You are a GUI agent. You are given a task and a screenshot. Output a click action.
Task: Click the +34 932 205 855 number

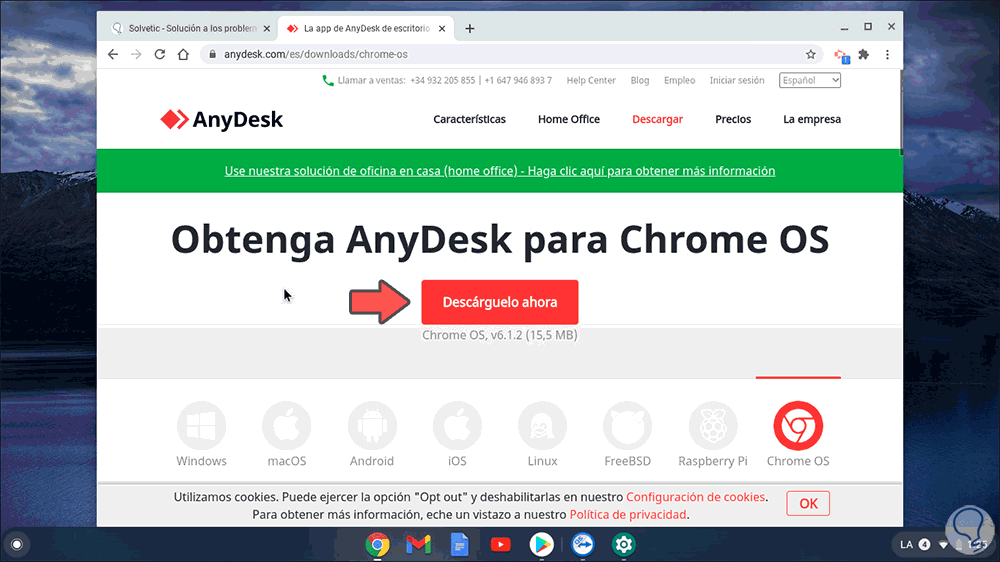[x=443, y=80]
